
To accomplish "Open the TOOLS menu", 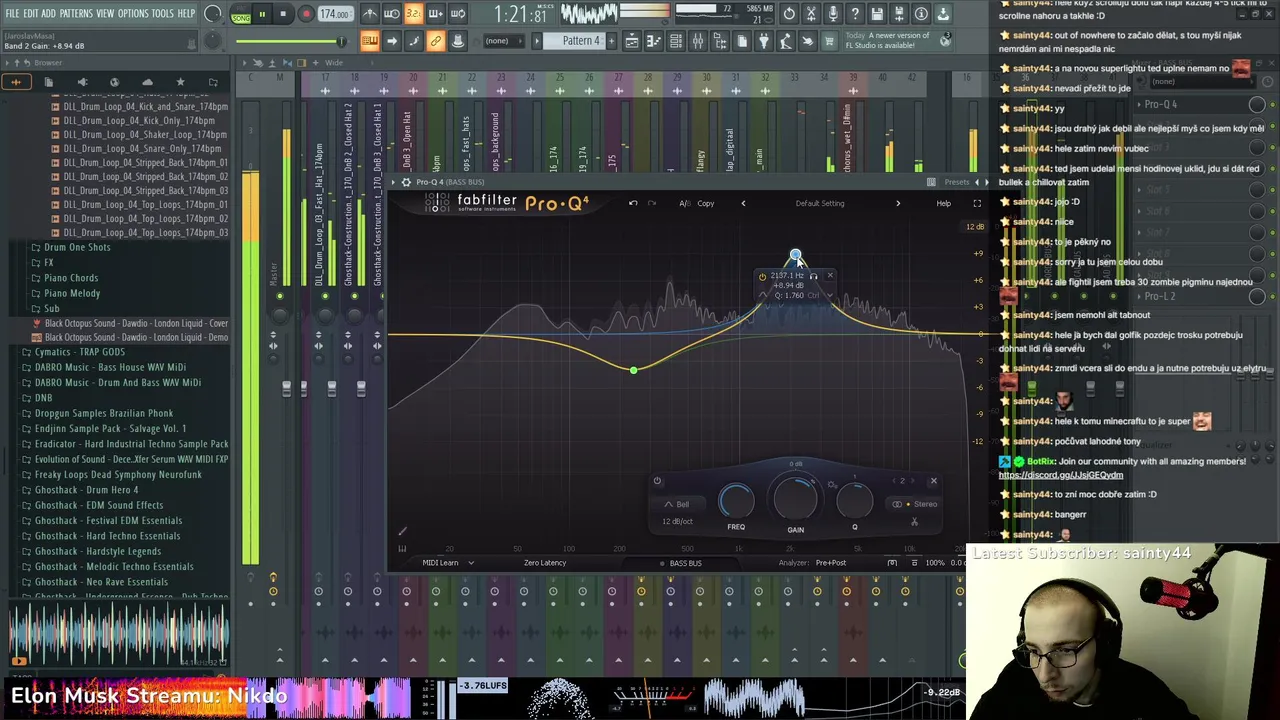I will (x=163, y=13).
